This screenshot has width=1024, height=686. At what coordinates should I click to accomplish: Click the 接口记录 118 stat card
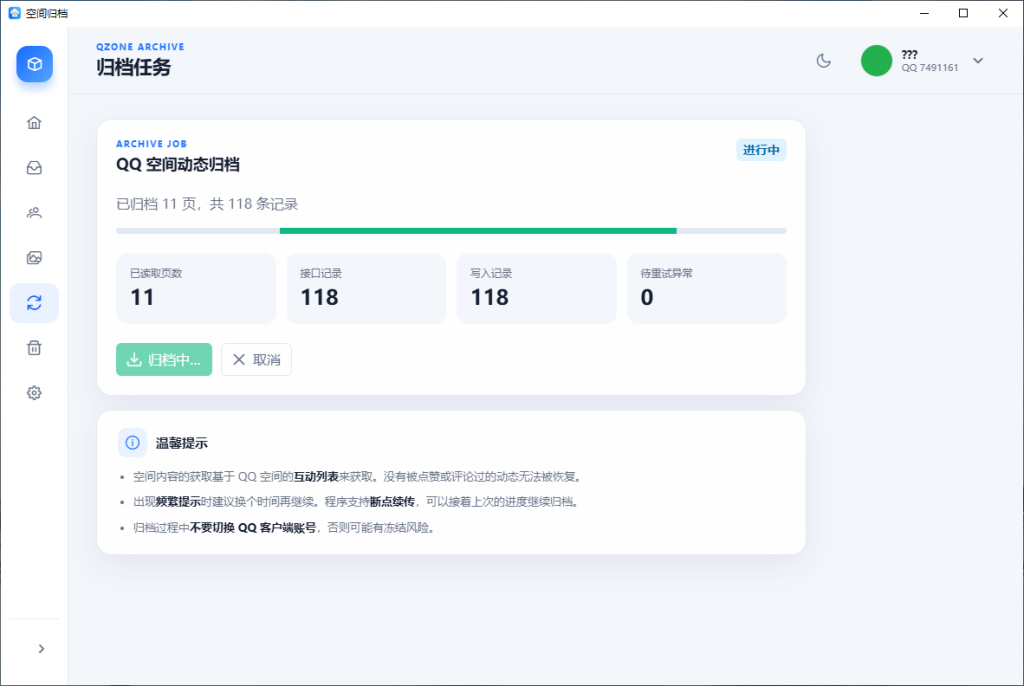(x=366, y=288)
